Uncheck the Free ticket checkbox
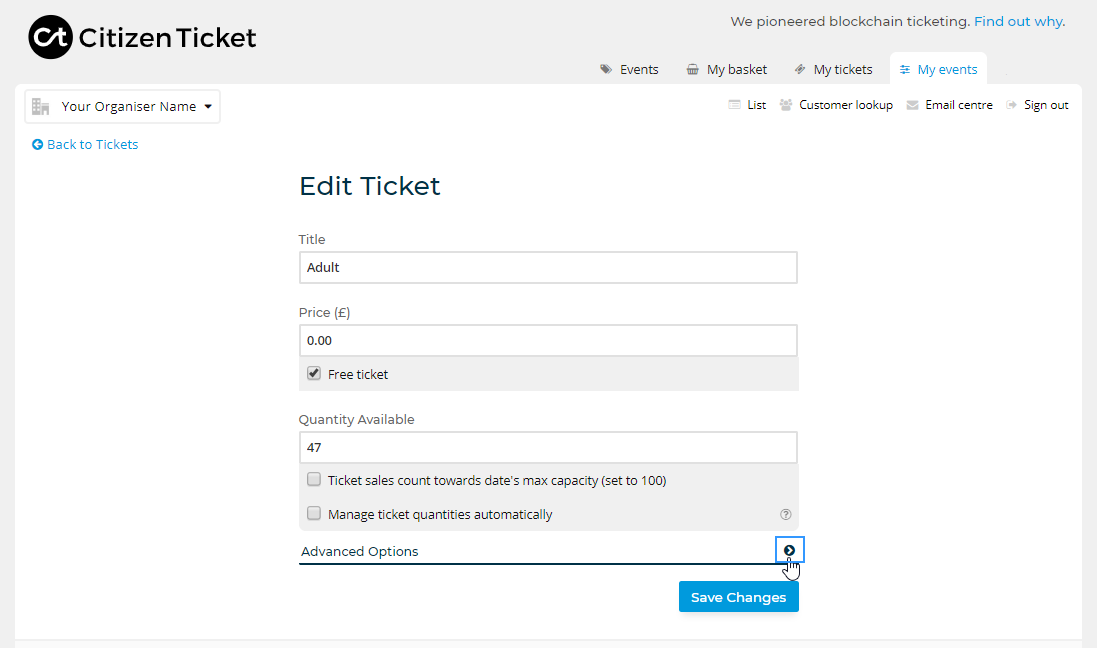This screenshot has width=1097, height=648. point(314,372)
